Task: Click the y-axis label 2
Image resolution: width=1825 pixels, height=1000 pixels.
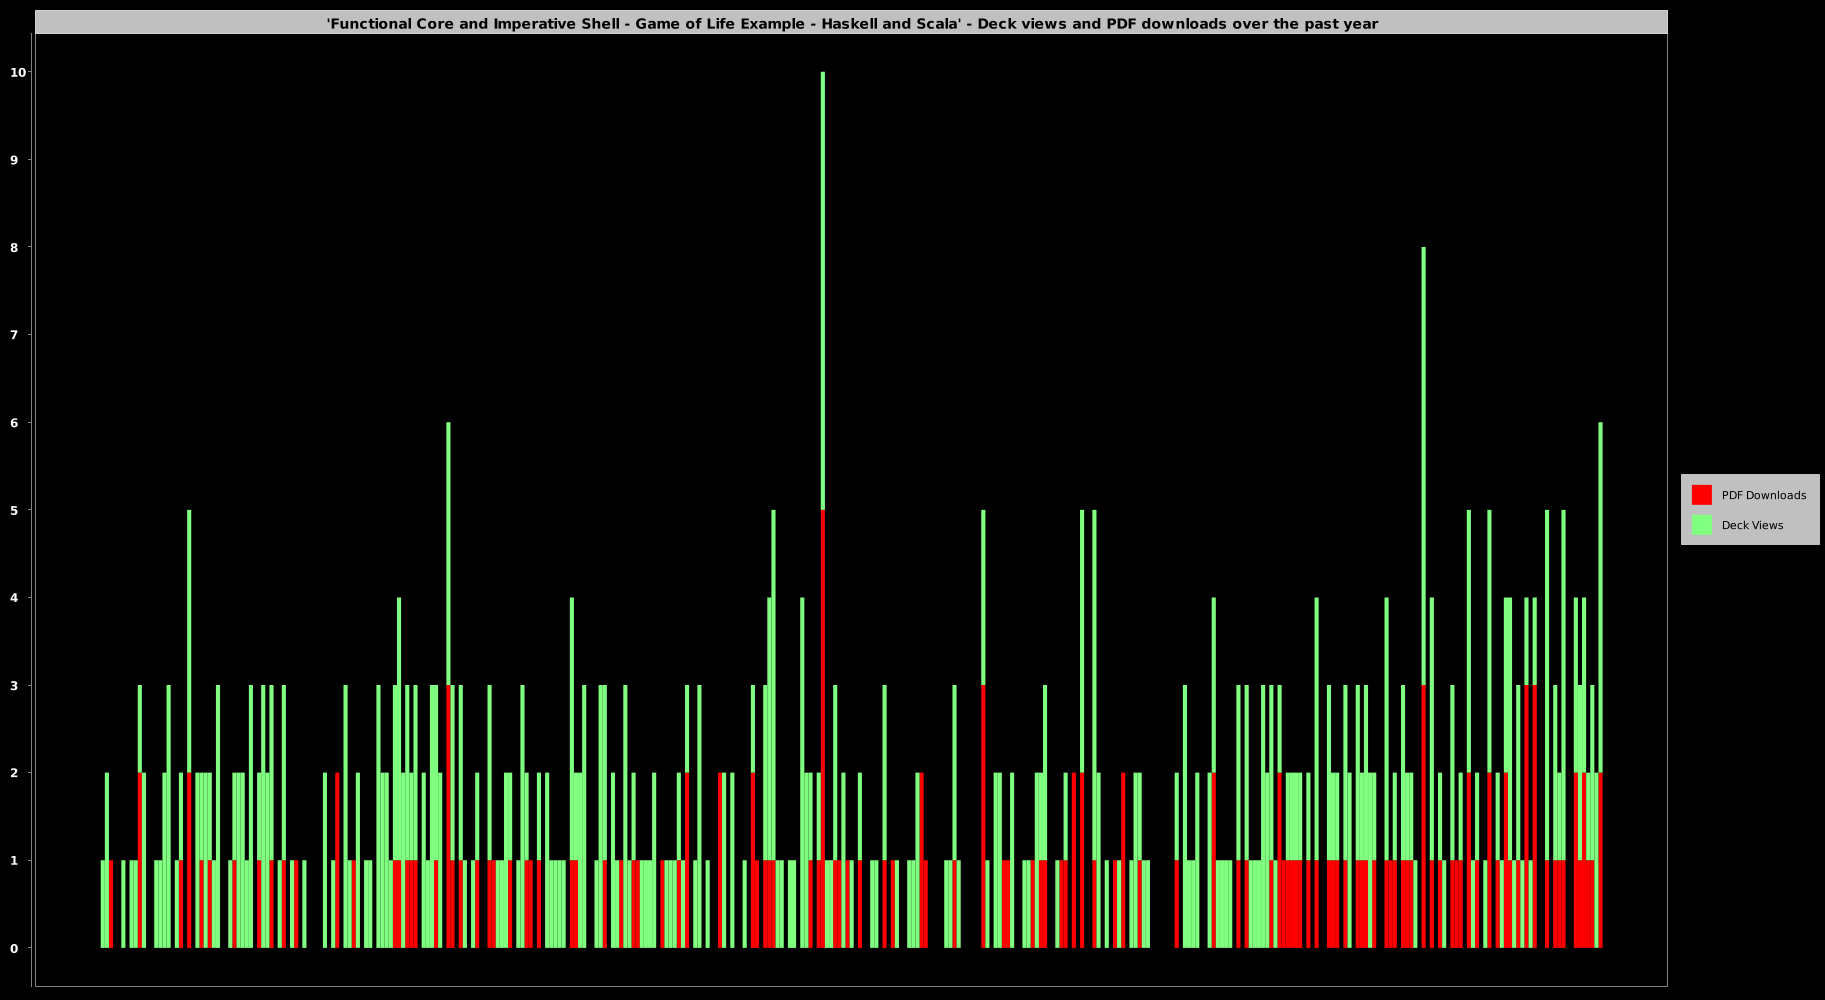Action: click(14, 773)
